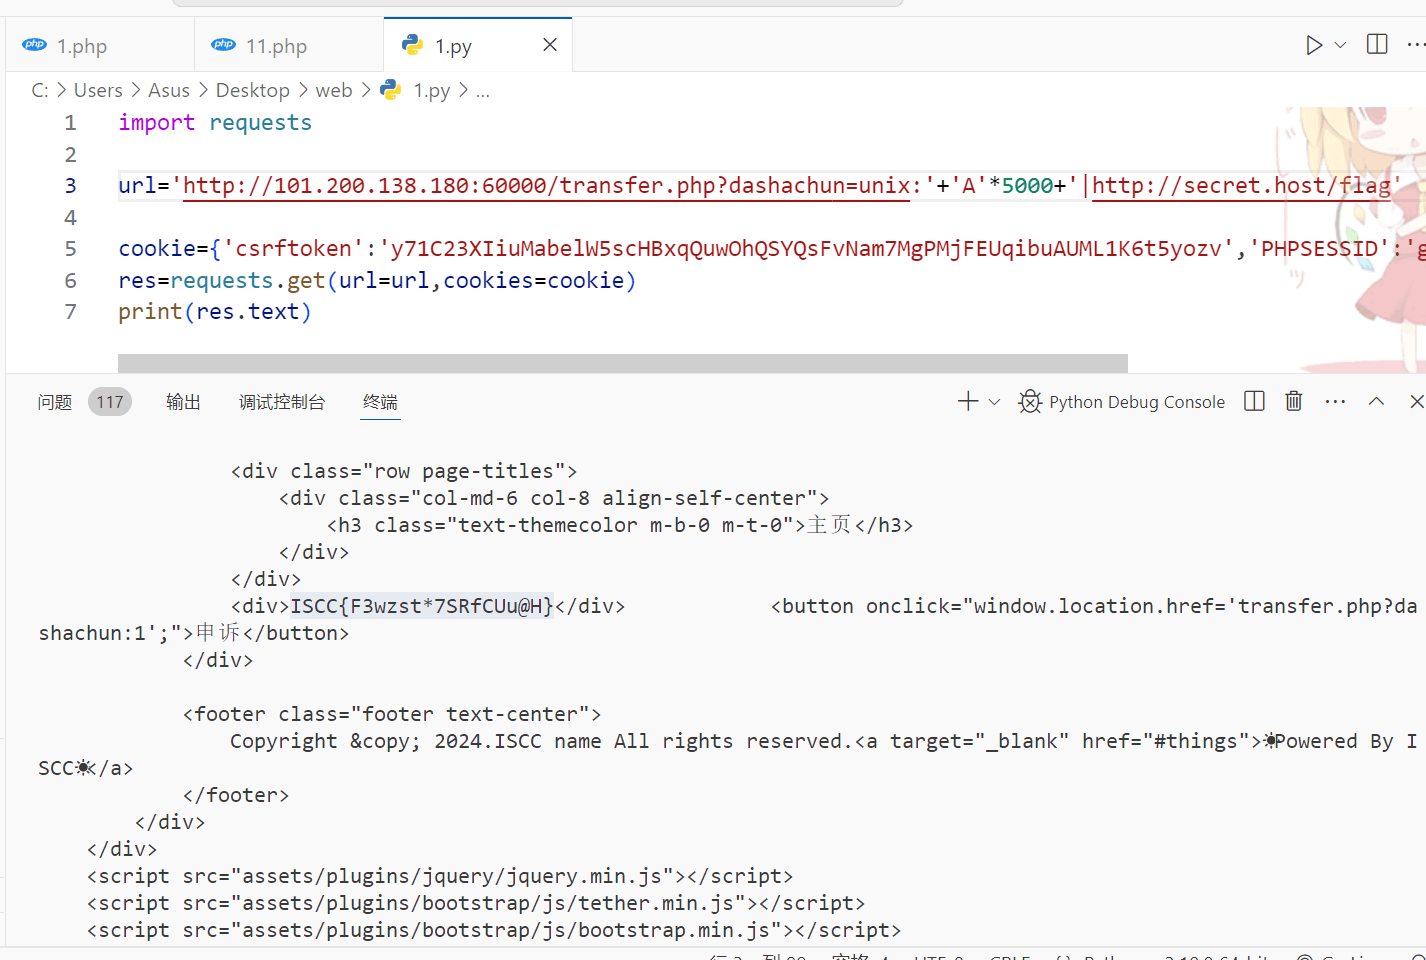Close the terminal panel
This screenshot has height=960, width=1426.
(1417, 401)
